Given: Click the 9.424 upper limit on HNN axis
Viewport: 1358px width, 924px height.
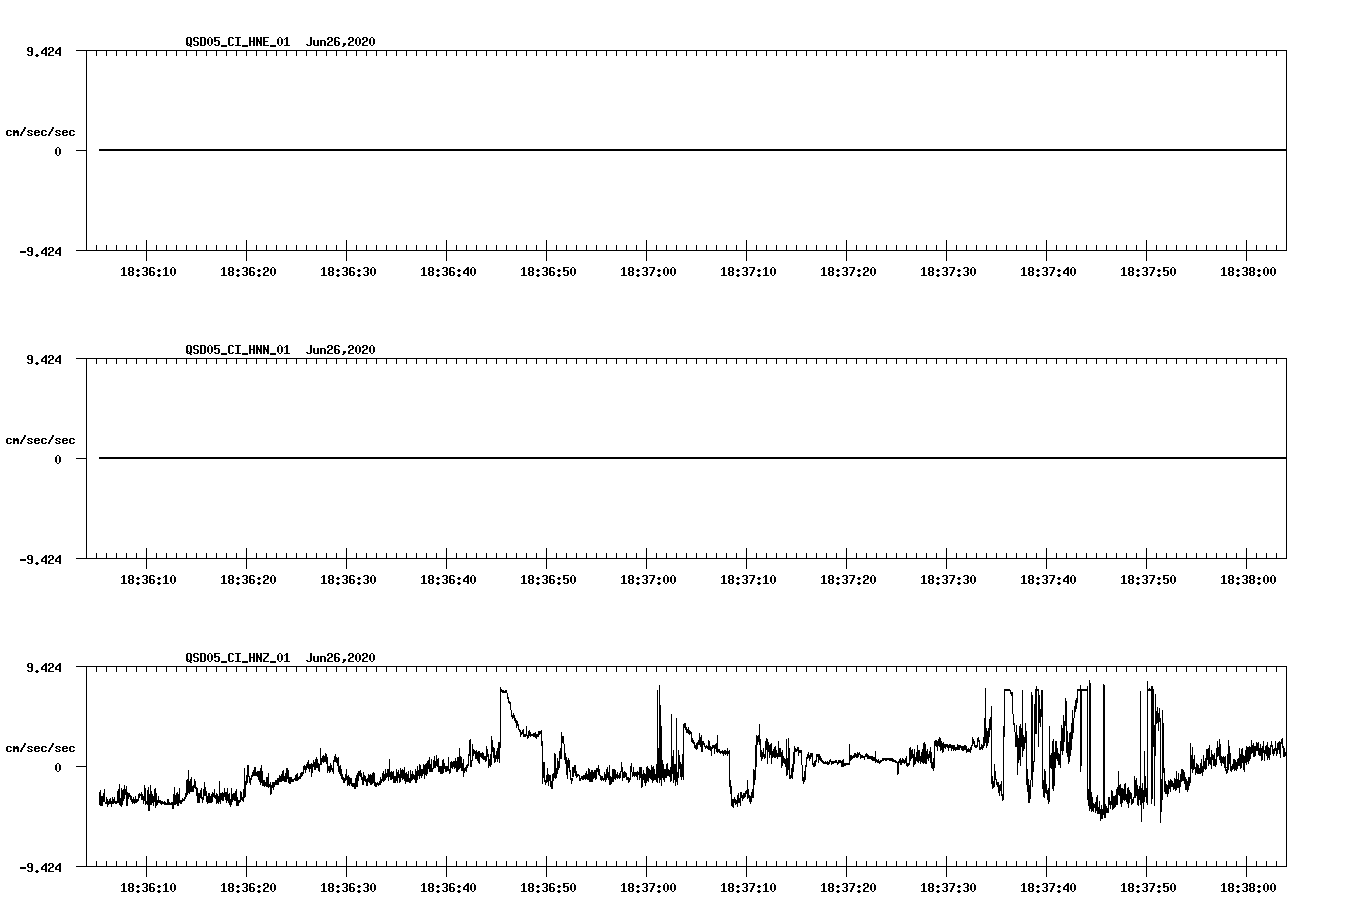Looking at the screenshot, I should tap(44, 360).
